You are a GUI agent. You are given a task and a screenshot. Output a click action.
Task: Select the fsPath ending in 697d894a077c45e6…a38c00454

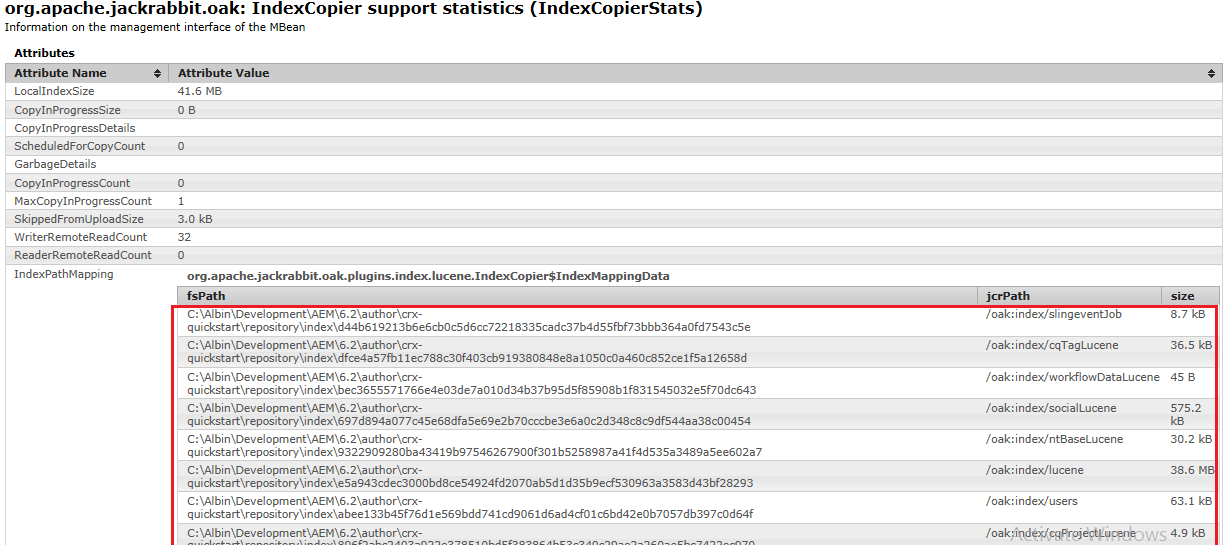click(469, 415)
